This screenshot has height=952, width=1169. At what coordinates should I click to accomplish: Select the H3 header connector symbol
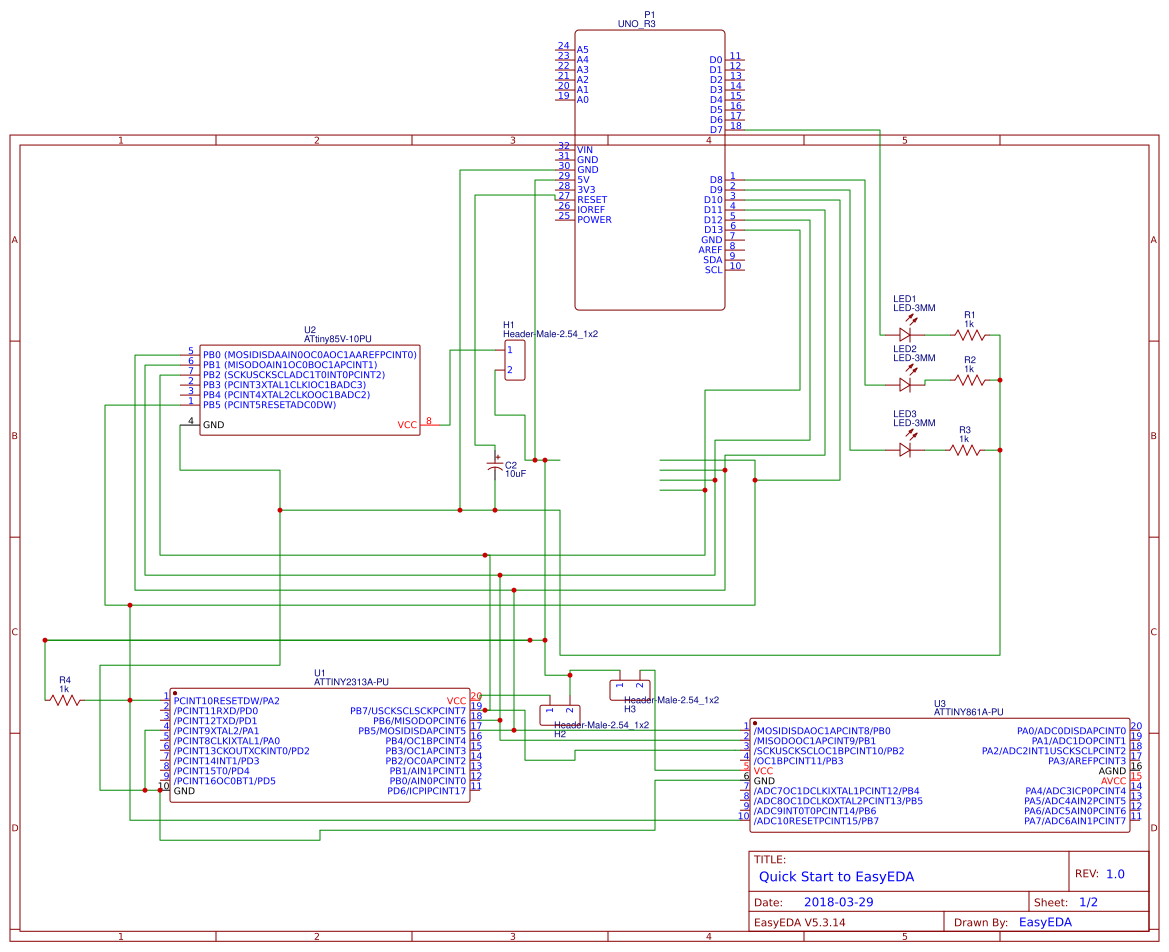(629, 690)
